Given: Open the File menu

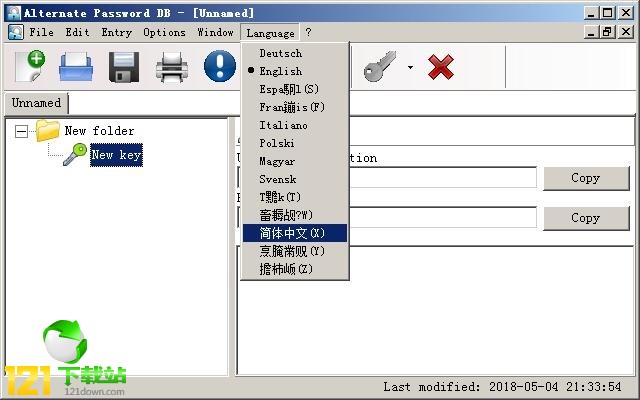Looking at the screenshot, I should (x=41, y=32).
